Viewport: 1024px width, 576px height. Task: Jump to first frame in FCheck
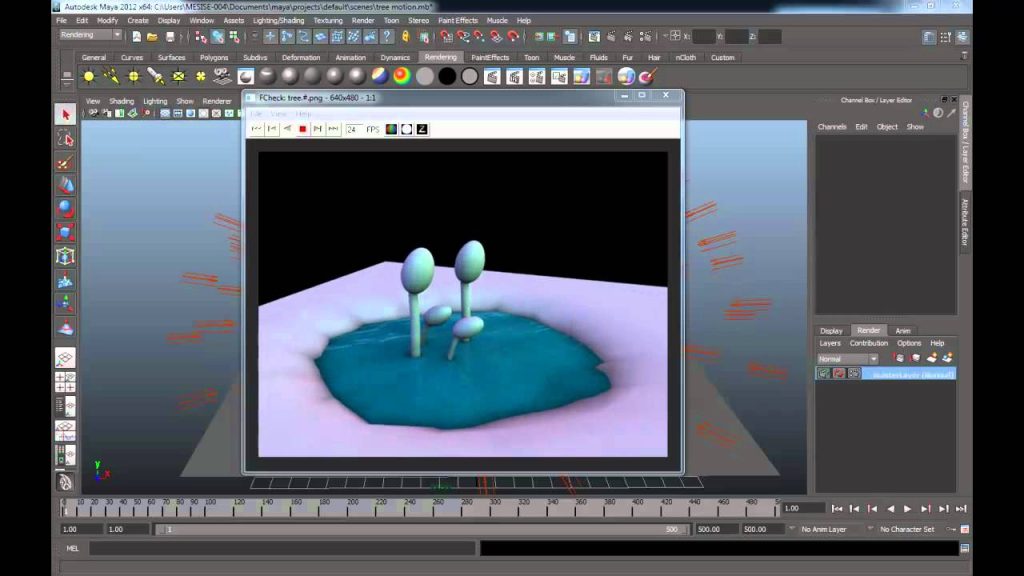[x=257, y=129]
